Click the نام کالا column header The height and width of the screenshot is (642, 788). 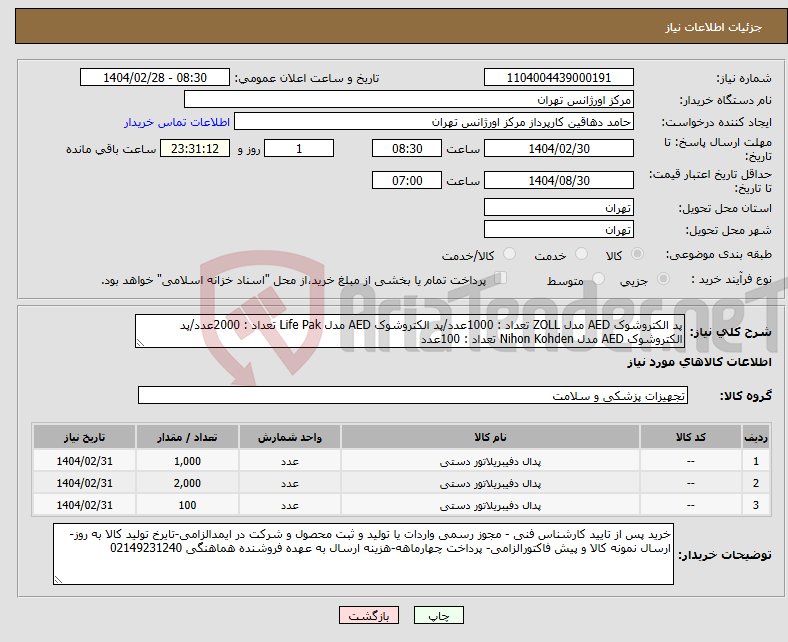point(490,437)
